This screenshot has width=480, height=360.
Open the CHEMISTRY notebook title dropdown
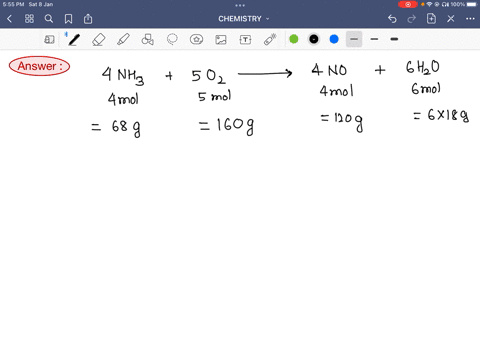pos(244,19)
